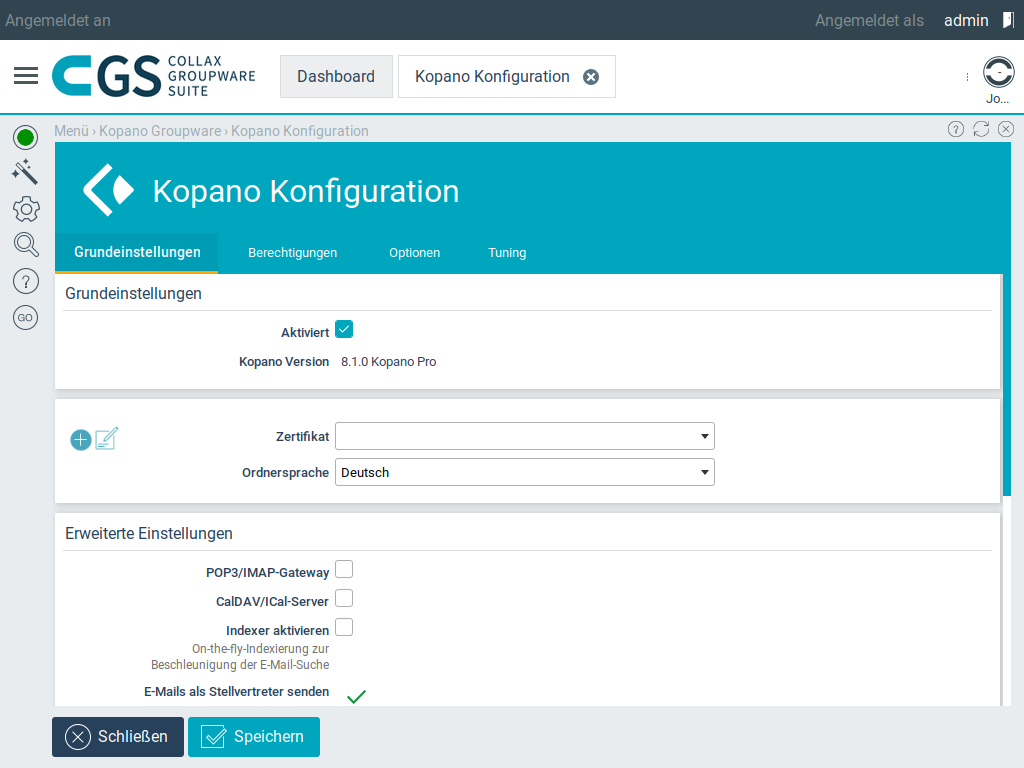This screenshot has width=1024, height=768.
Task: Open the Jobs status icon
Action: [999, 72]
